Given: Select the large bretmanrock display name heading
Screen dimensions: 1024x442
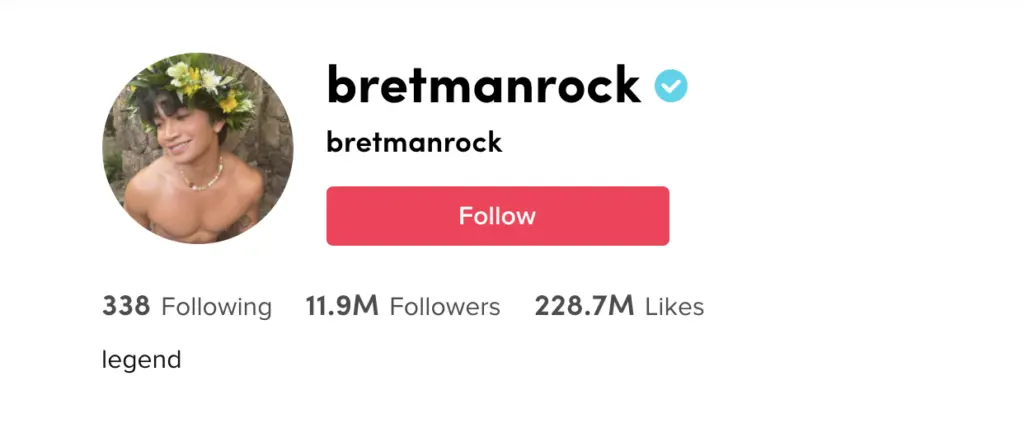Looking at the screenshot, I should pos(483,86).
